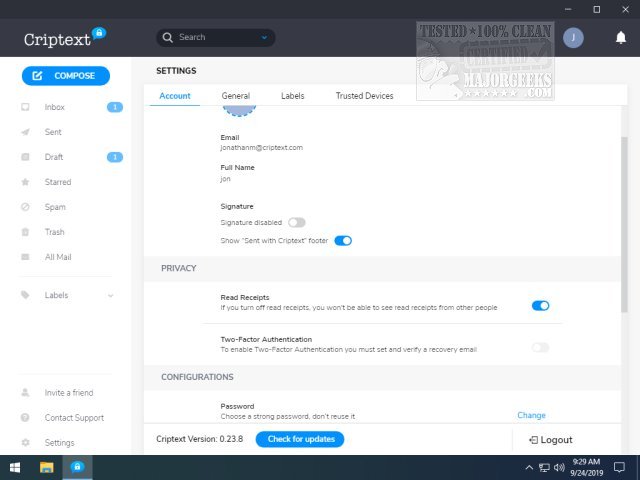Image resolution: width=640 pixels, height=480 pixels.
Task: Expand the Labels chevron in sidebar
Action: click(x=111, y=295)
